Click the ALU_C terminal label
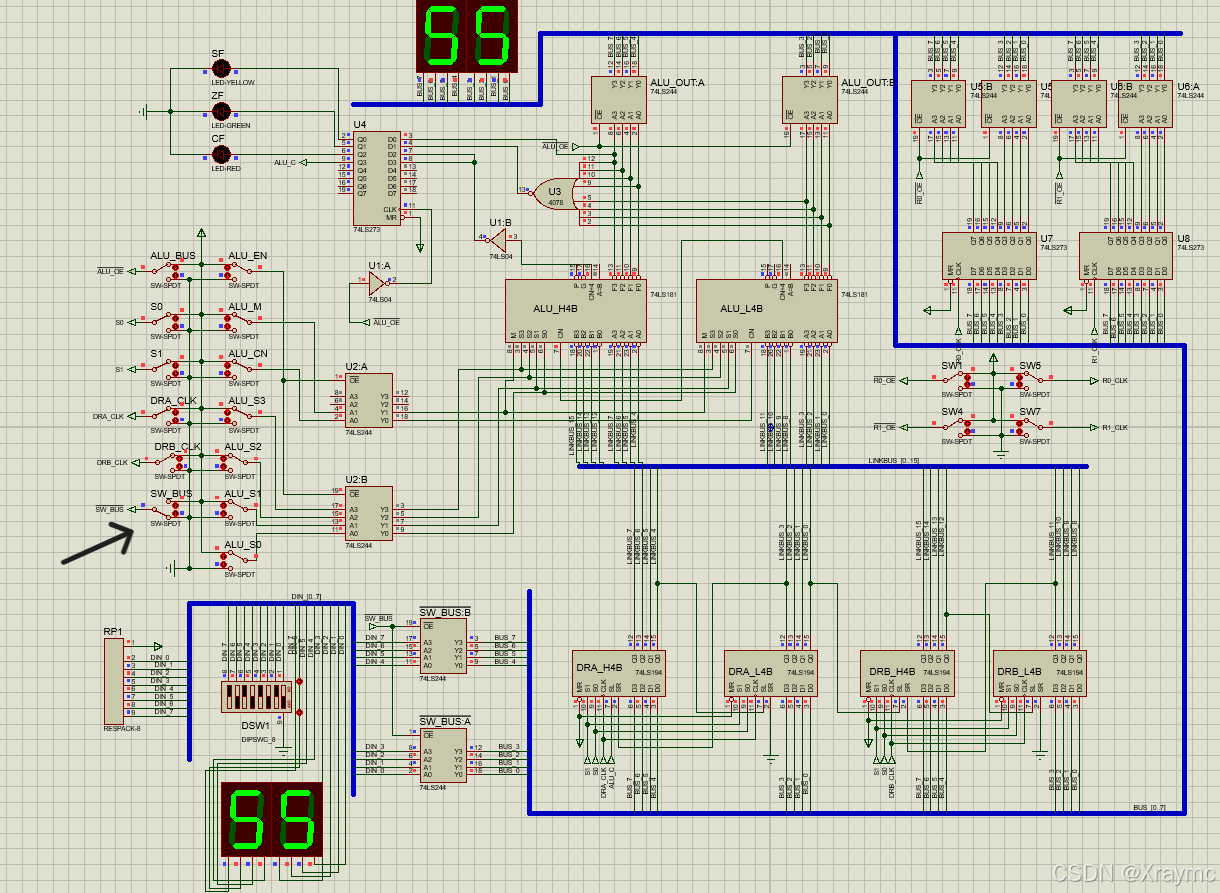1220x893 pixels. (x=286, y=162)
